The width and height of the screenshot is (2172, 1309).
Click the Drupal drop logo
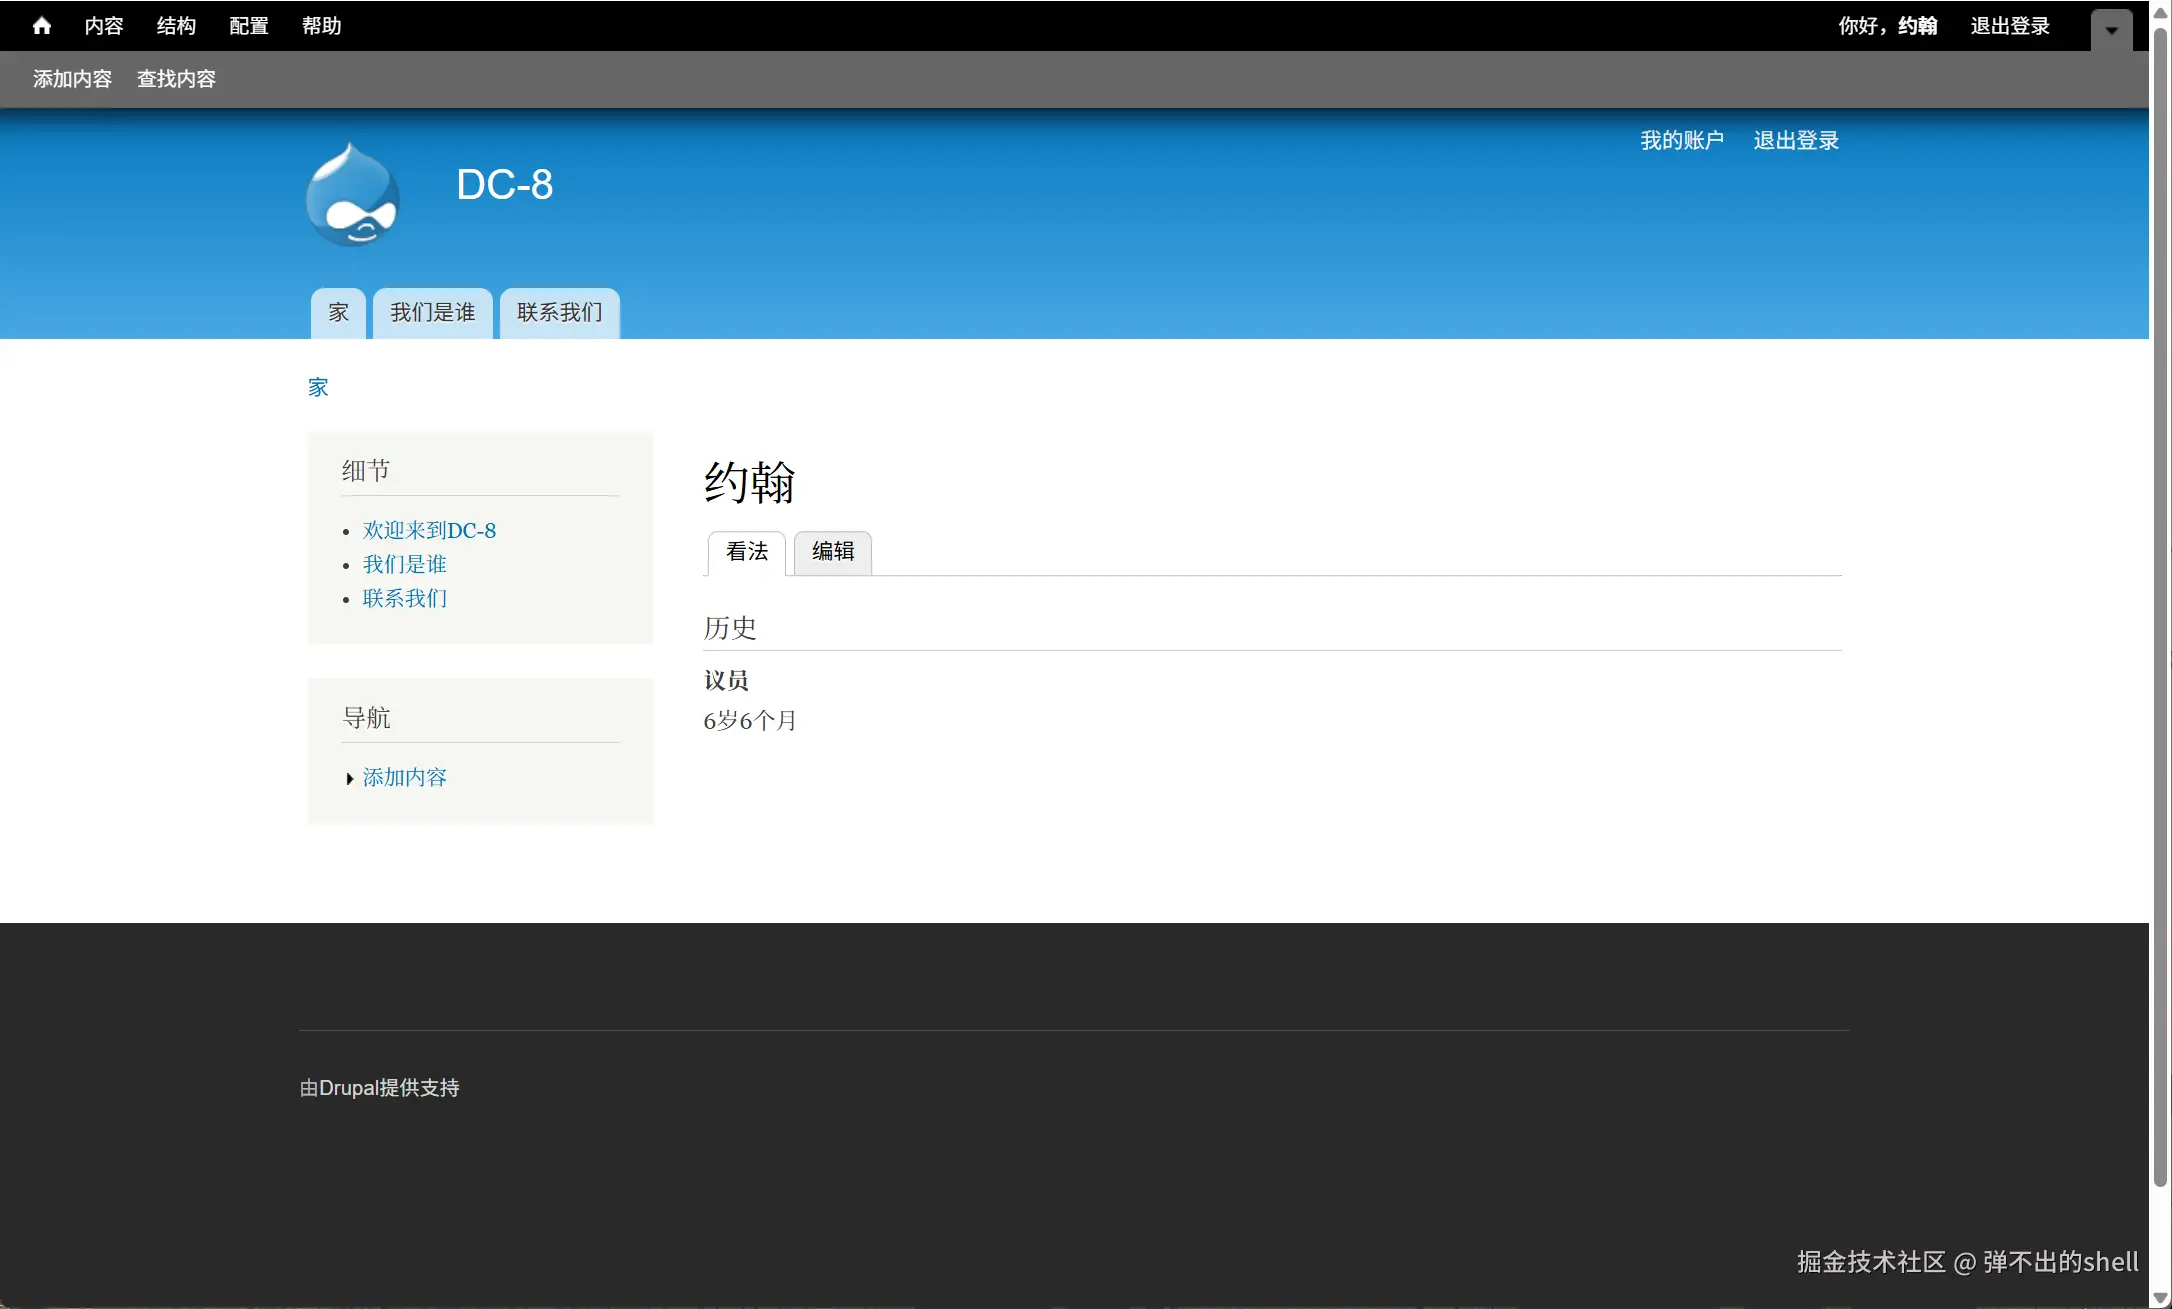[x=352, y=195]
